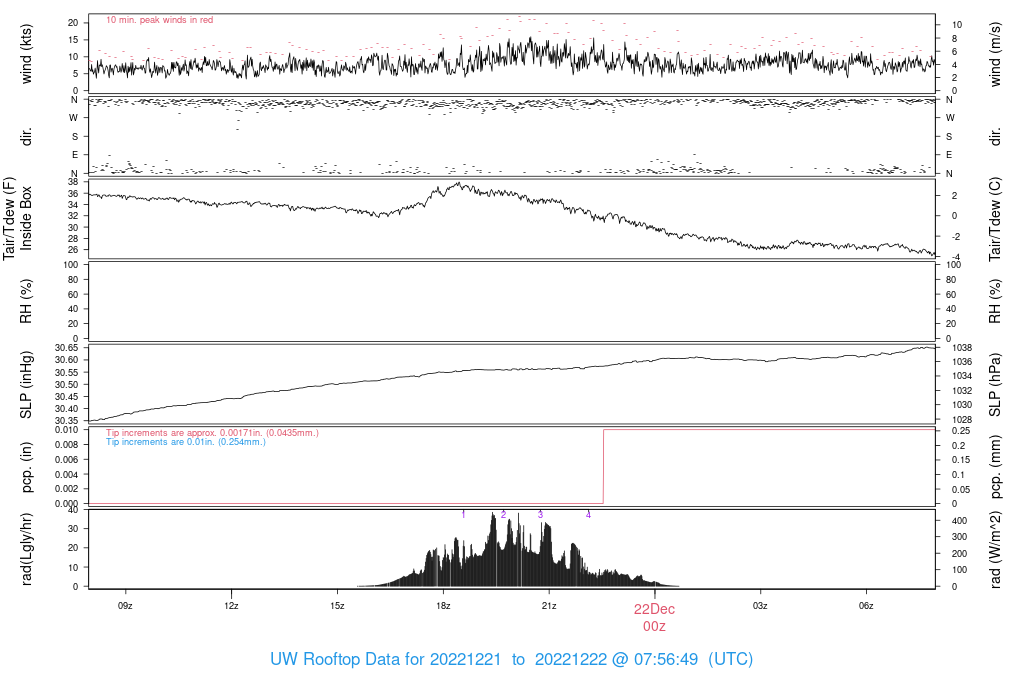Click the '06z' time axis label
The image size is (1024, 700).
coord(866,606)
